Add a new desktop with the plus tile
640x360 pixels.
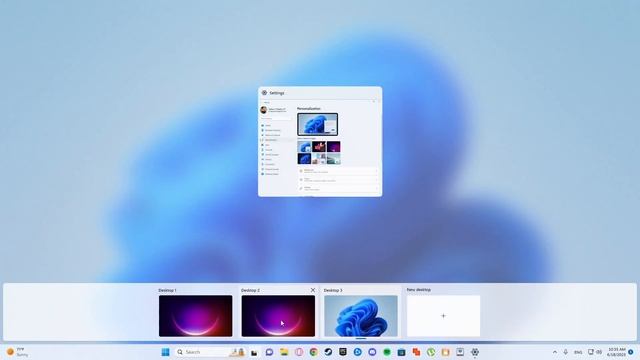tap(443, 316)
